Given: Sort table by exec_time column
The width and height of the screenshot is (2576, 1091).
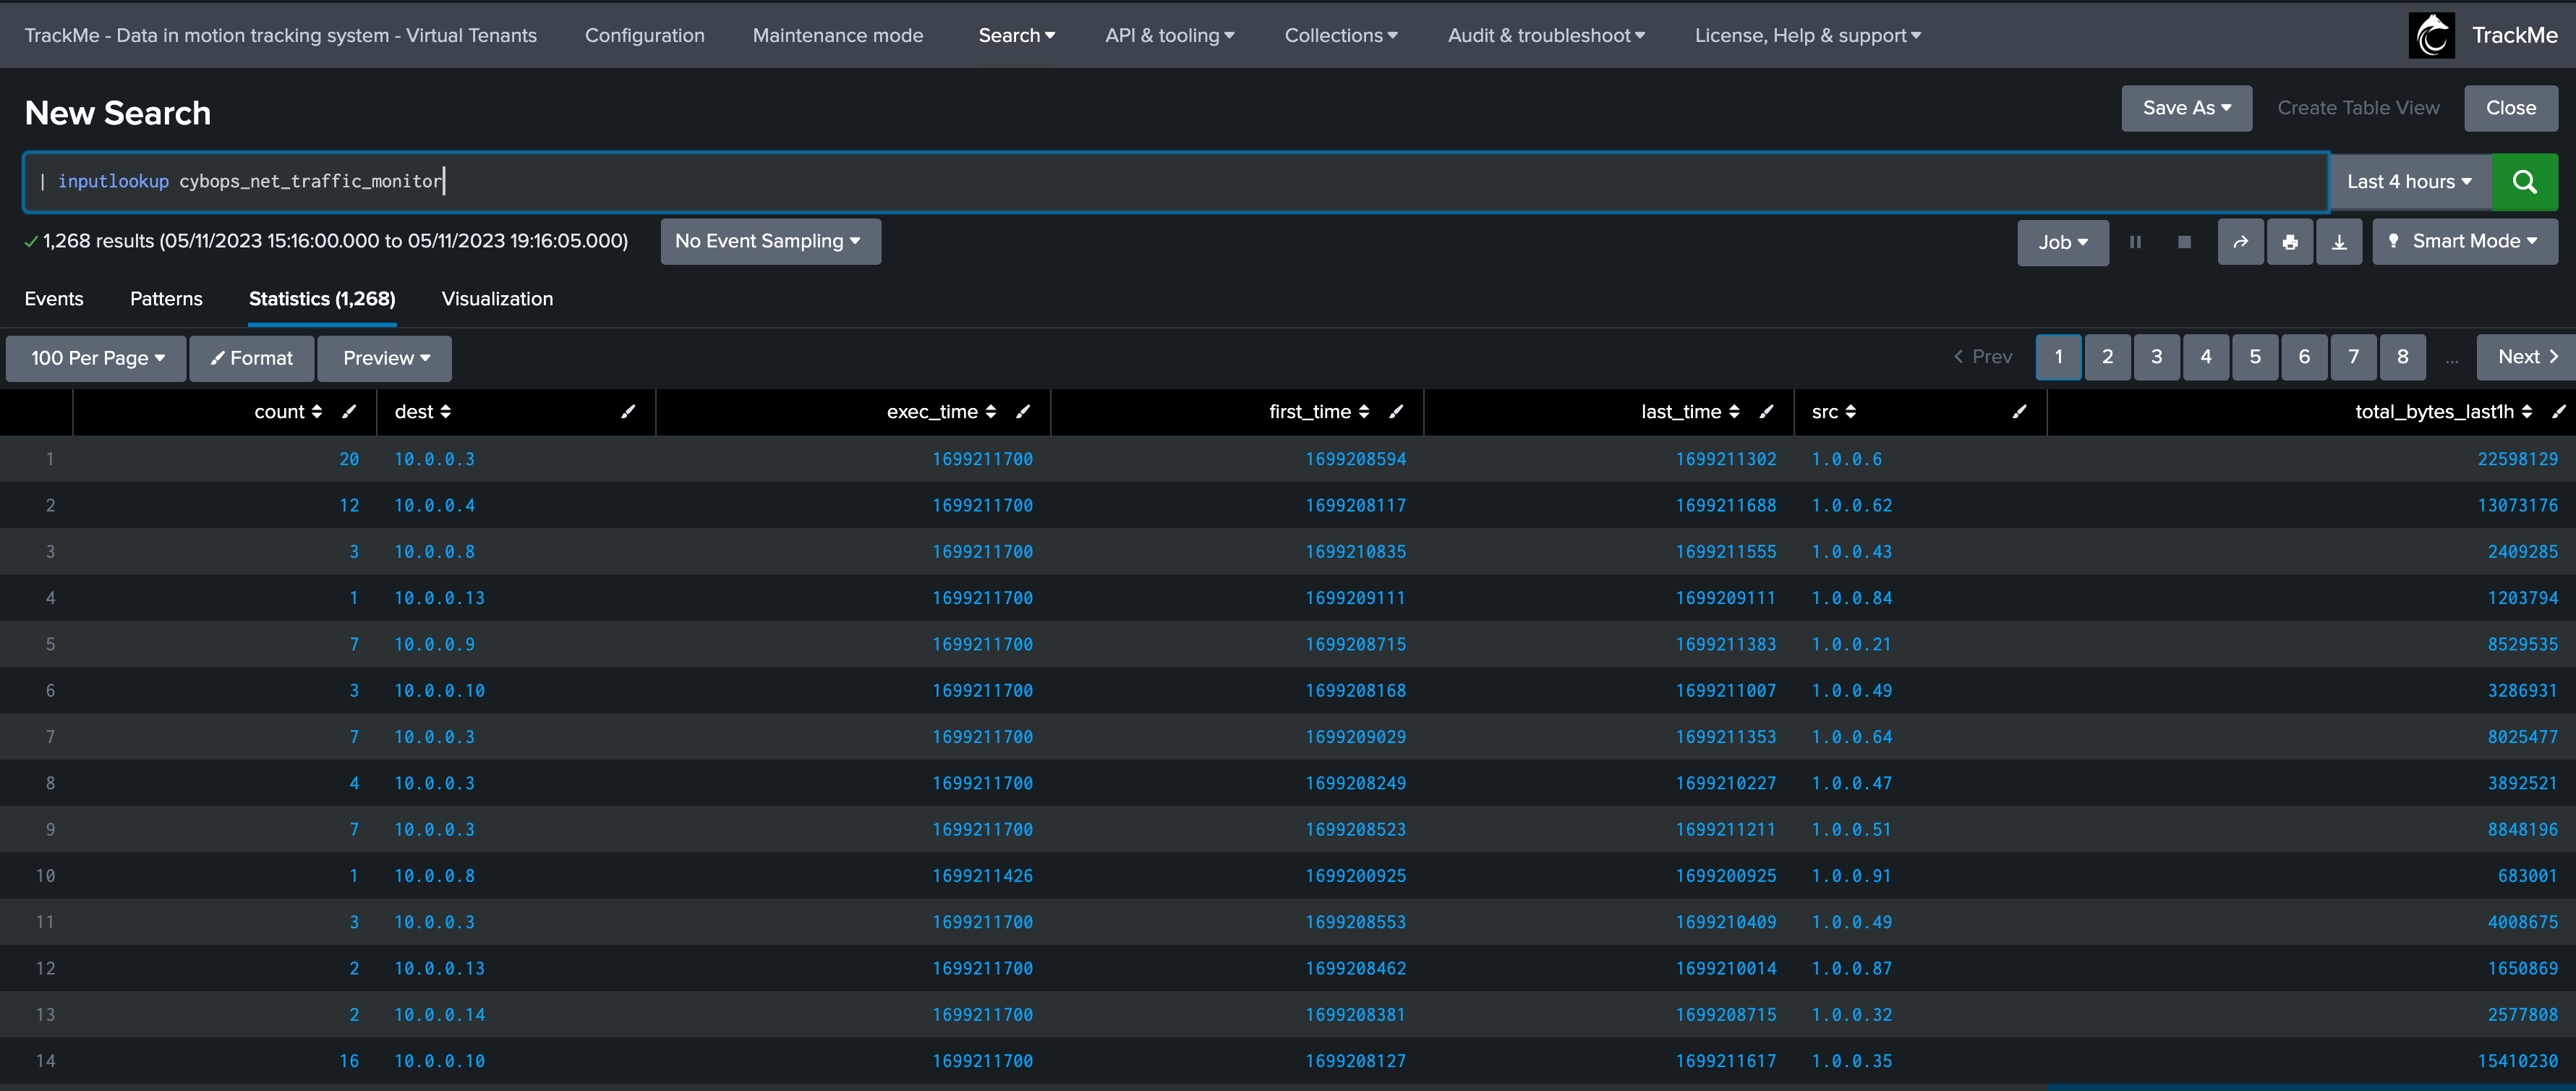Looking at the screenshot, I should pyautogui.click(x=941, y=411).
